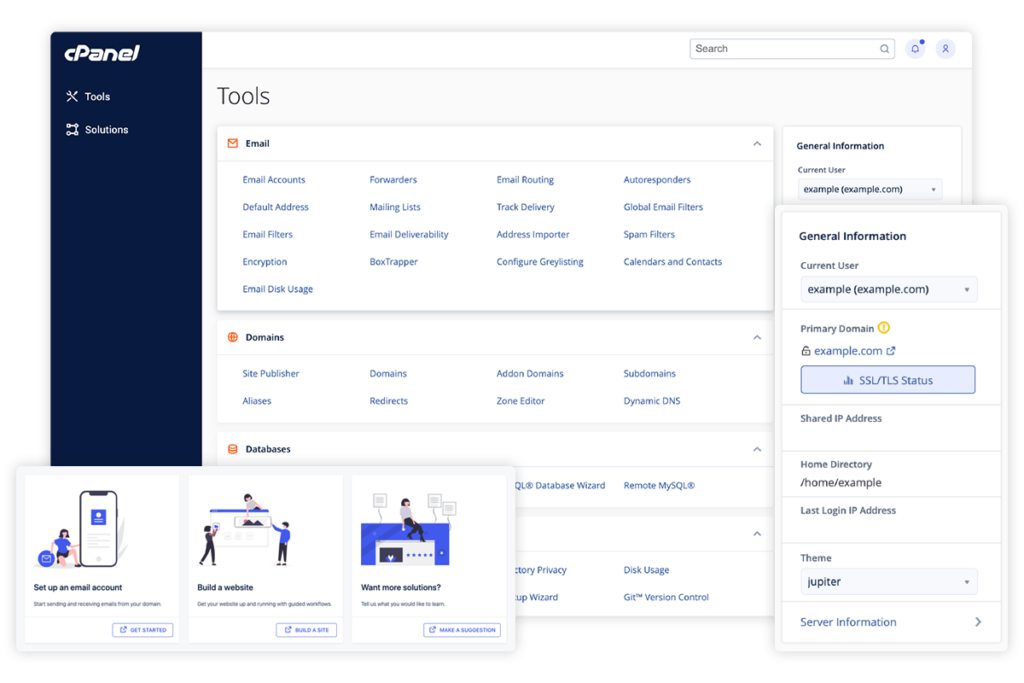Open the notification bell icon
The image size is (1024, 683).
(914, 48)
